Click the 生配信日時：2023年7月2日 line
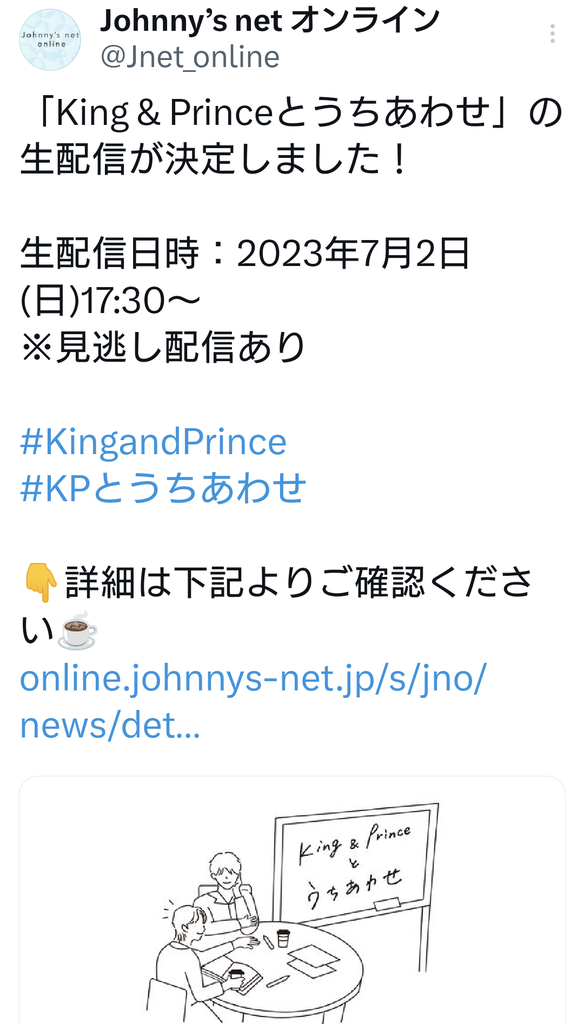 pyautogui.click(x=245, y=255)
